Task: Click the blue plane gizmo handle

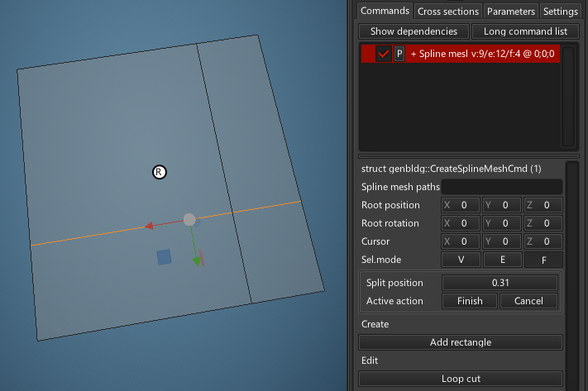Action: coord(164,257)
